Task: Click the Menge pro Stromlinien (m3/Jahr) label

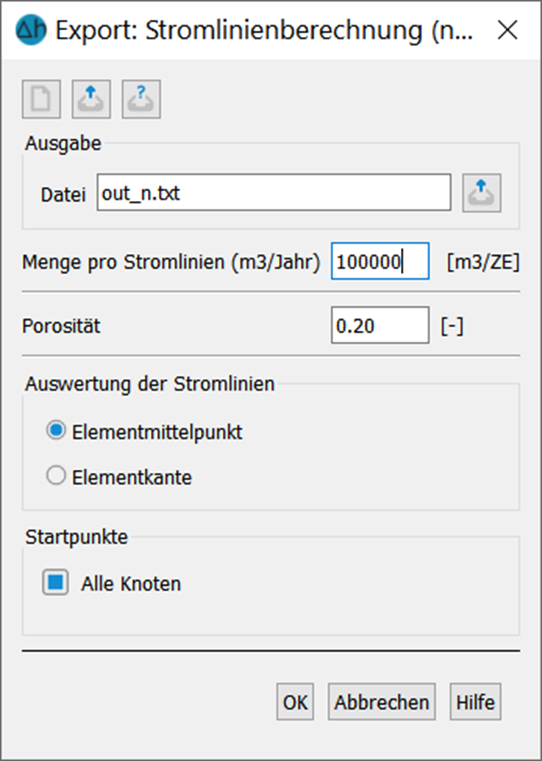Action: (171, 263)
